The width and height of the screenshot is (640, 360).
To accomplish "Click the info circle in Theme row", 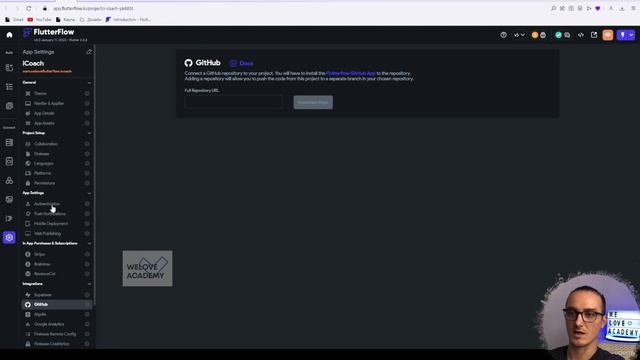I will click(x=87, y=93).
